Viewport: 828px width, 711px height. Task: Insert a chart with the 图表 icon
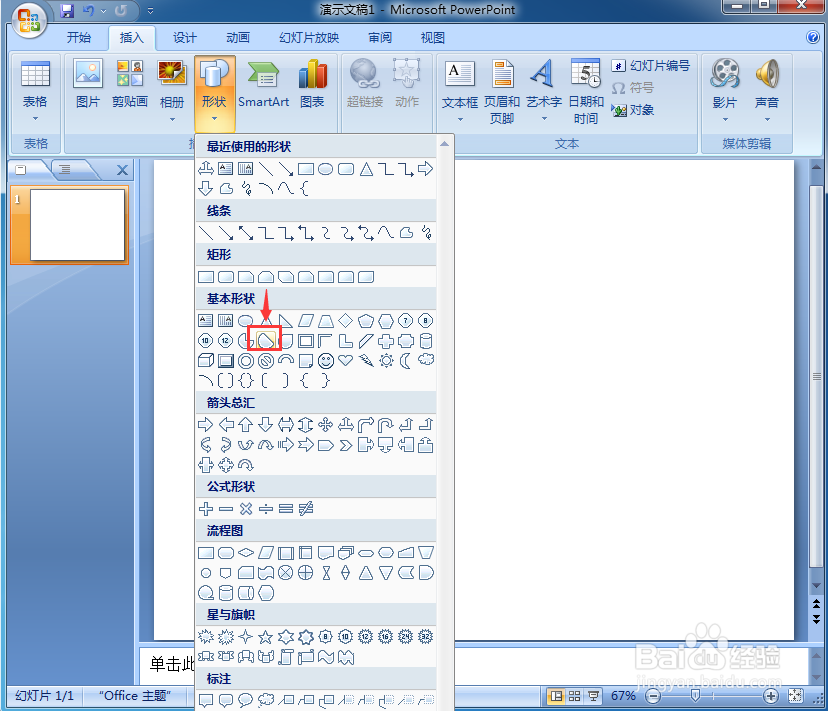point(312,83)
